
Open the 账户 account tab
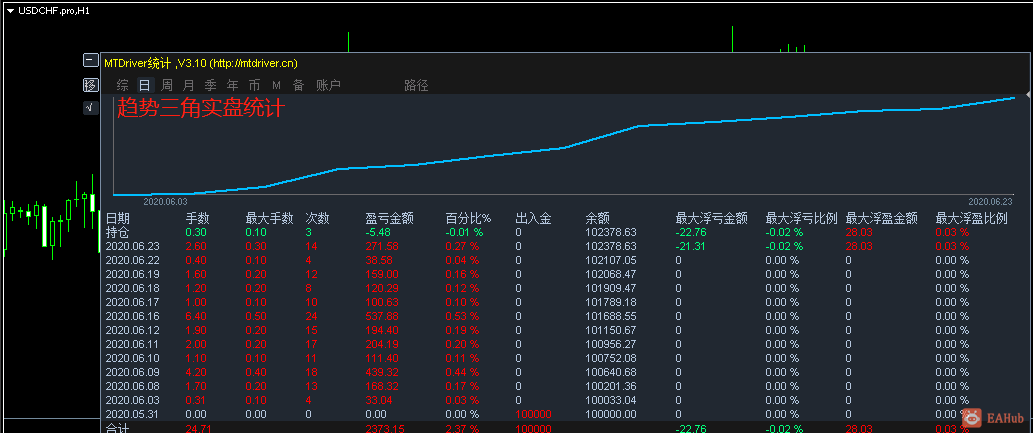pyautogui.click(x=328, y=84)
